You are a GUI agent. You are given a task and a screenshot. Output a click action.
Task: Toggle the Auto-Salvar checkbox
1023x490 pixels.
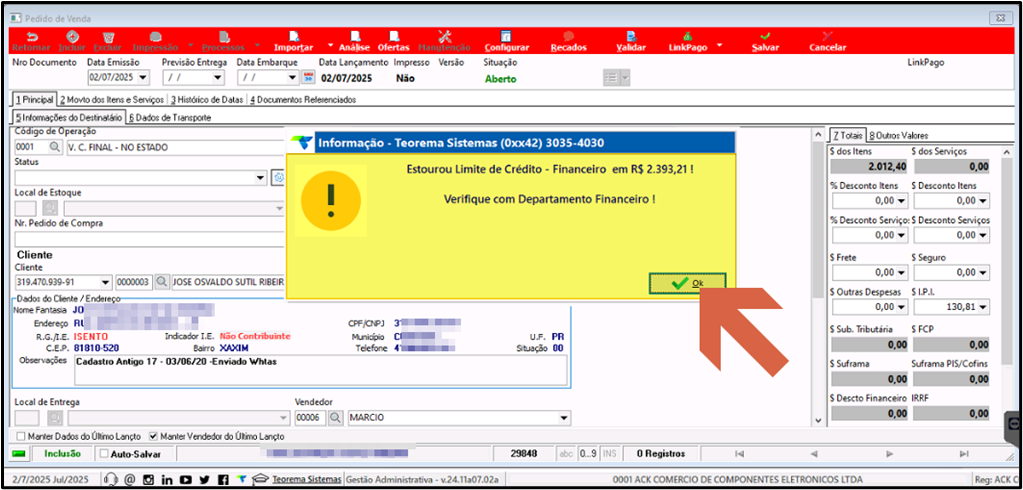pos(104,453)
